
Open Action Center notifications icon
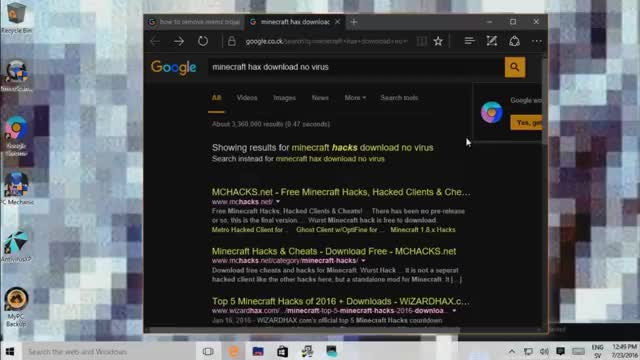560,351
